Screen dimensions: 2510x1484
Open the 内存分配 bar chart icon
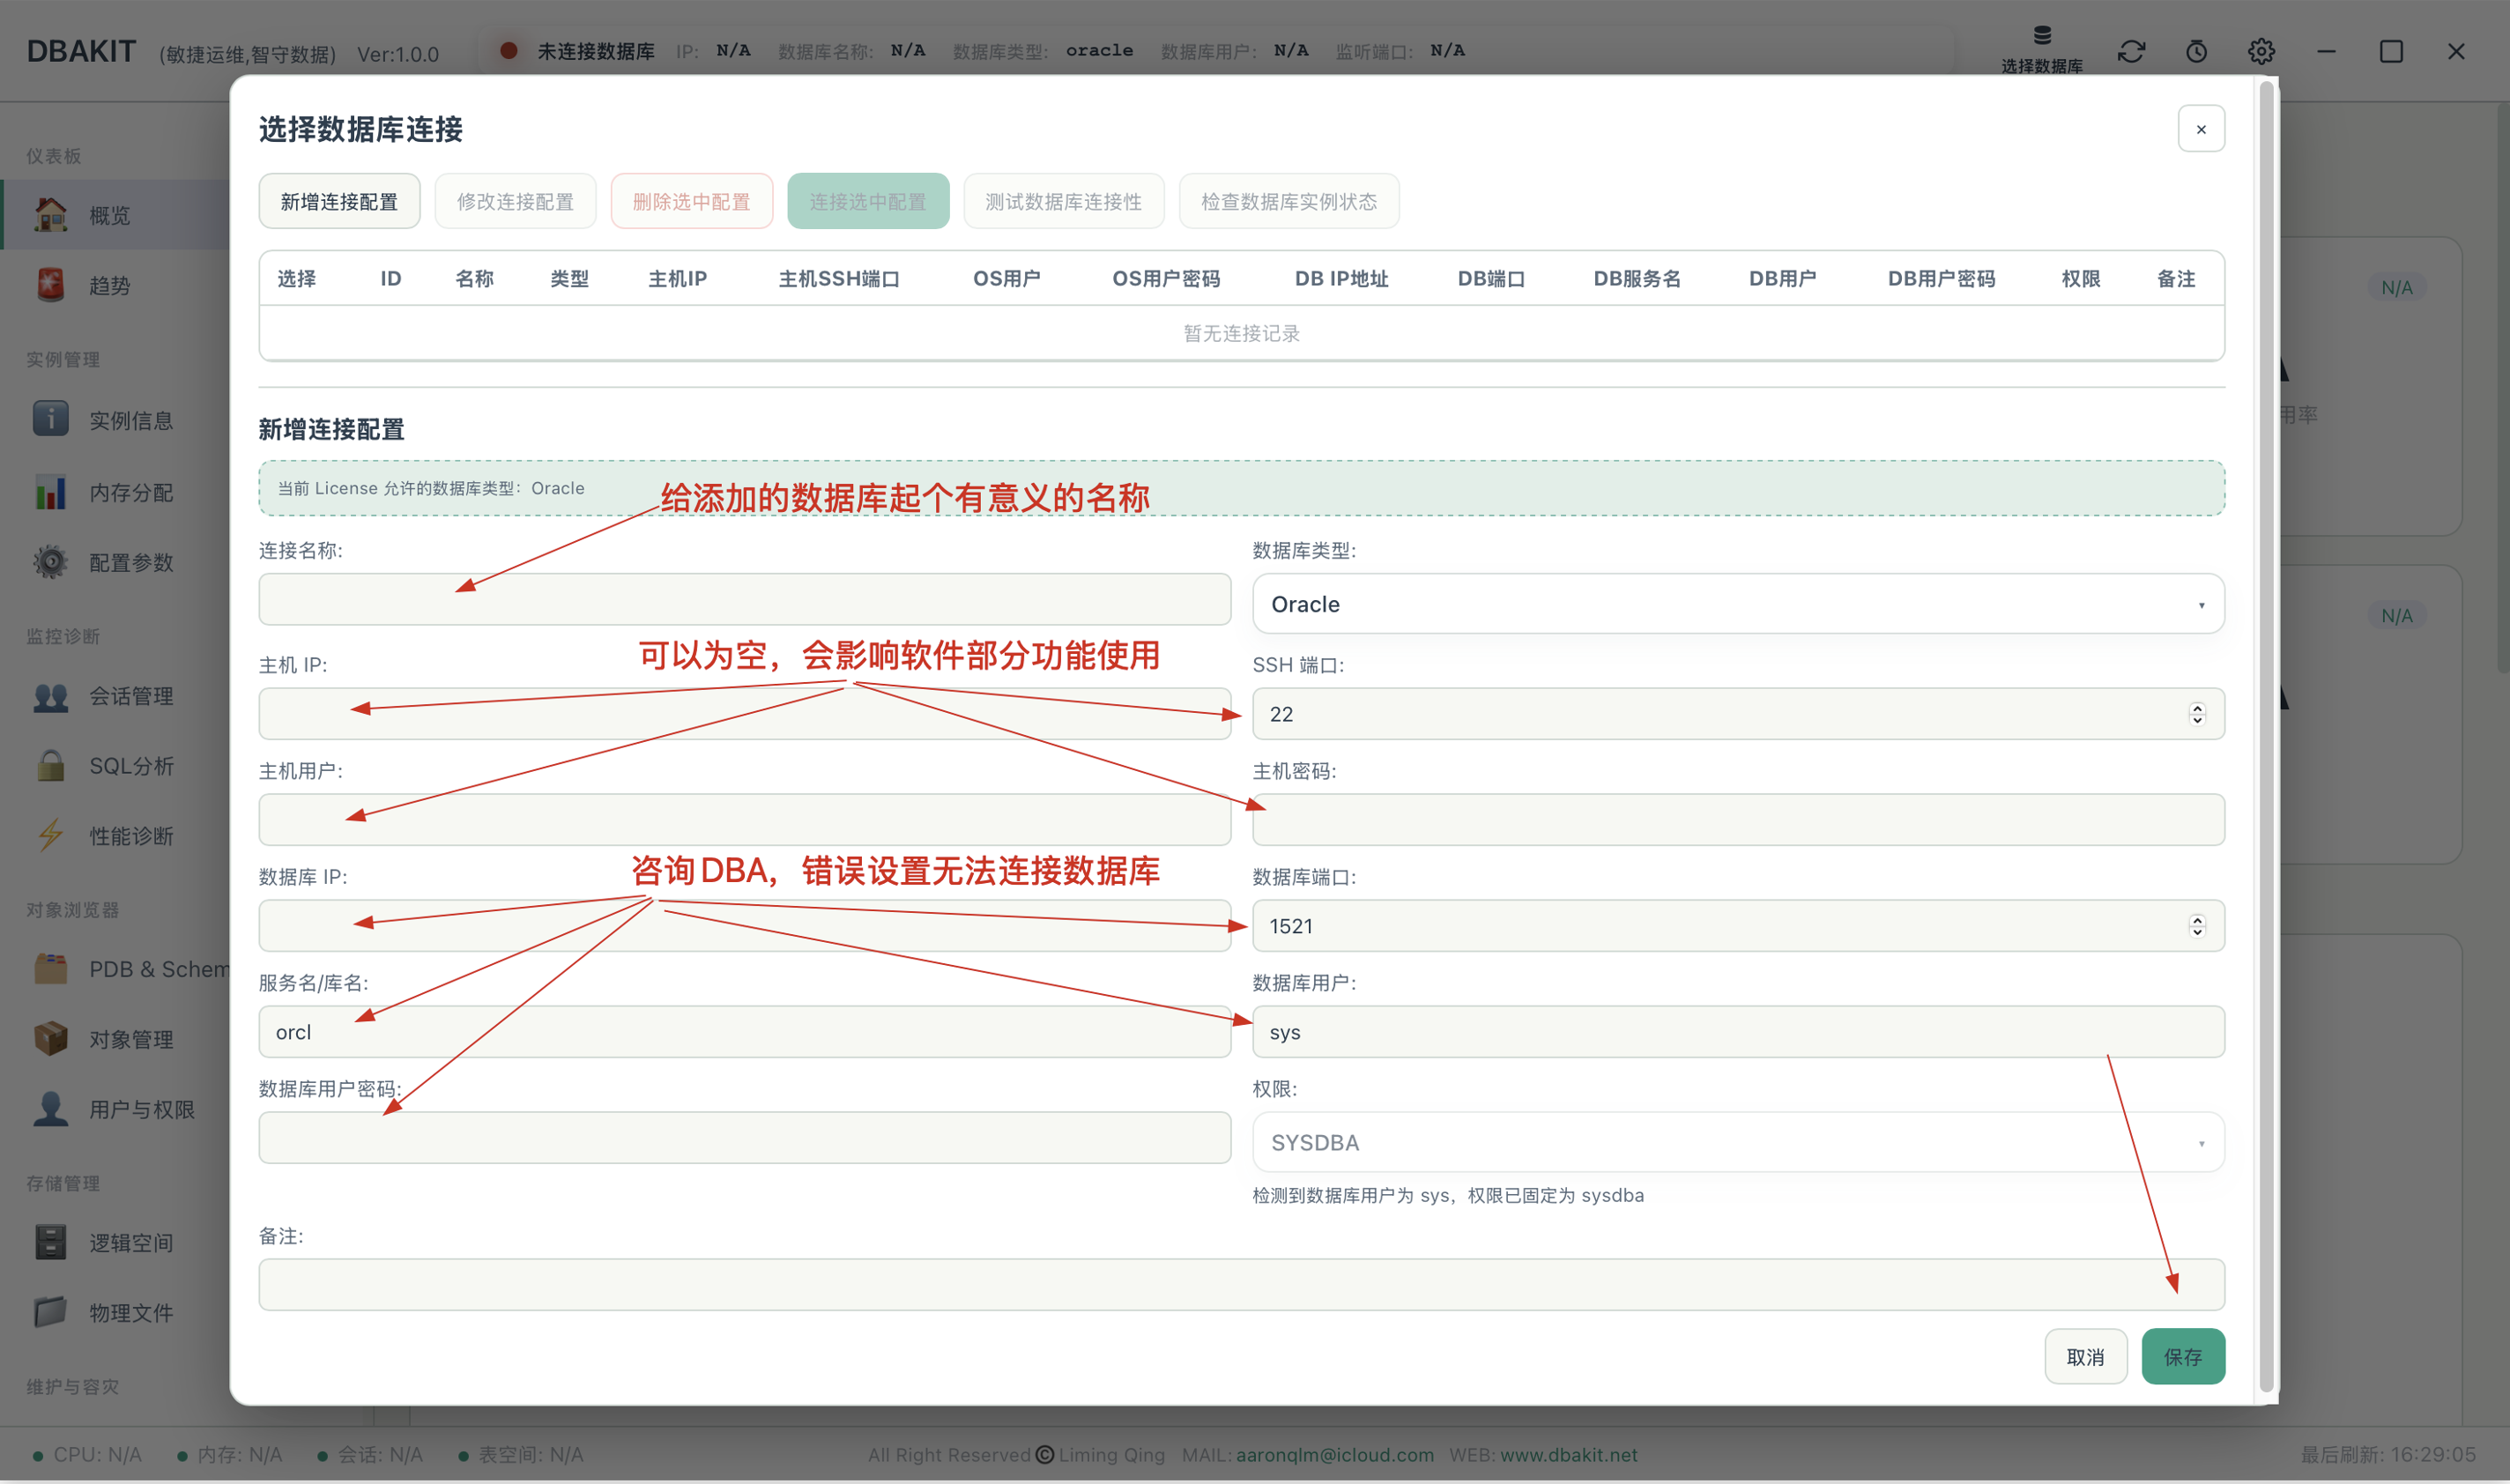(50, 492)
